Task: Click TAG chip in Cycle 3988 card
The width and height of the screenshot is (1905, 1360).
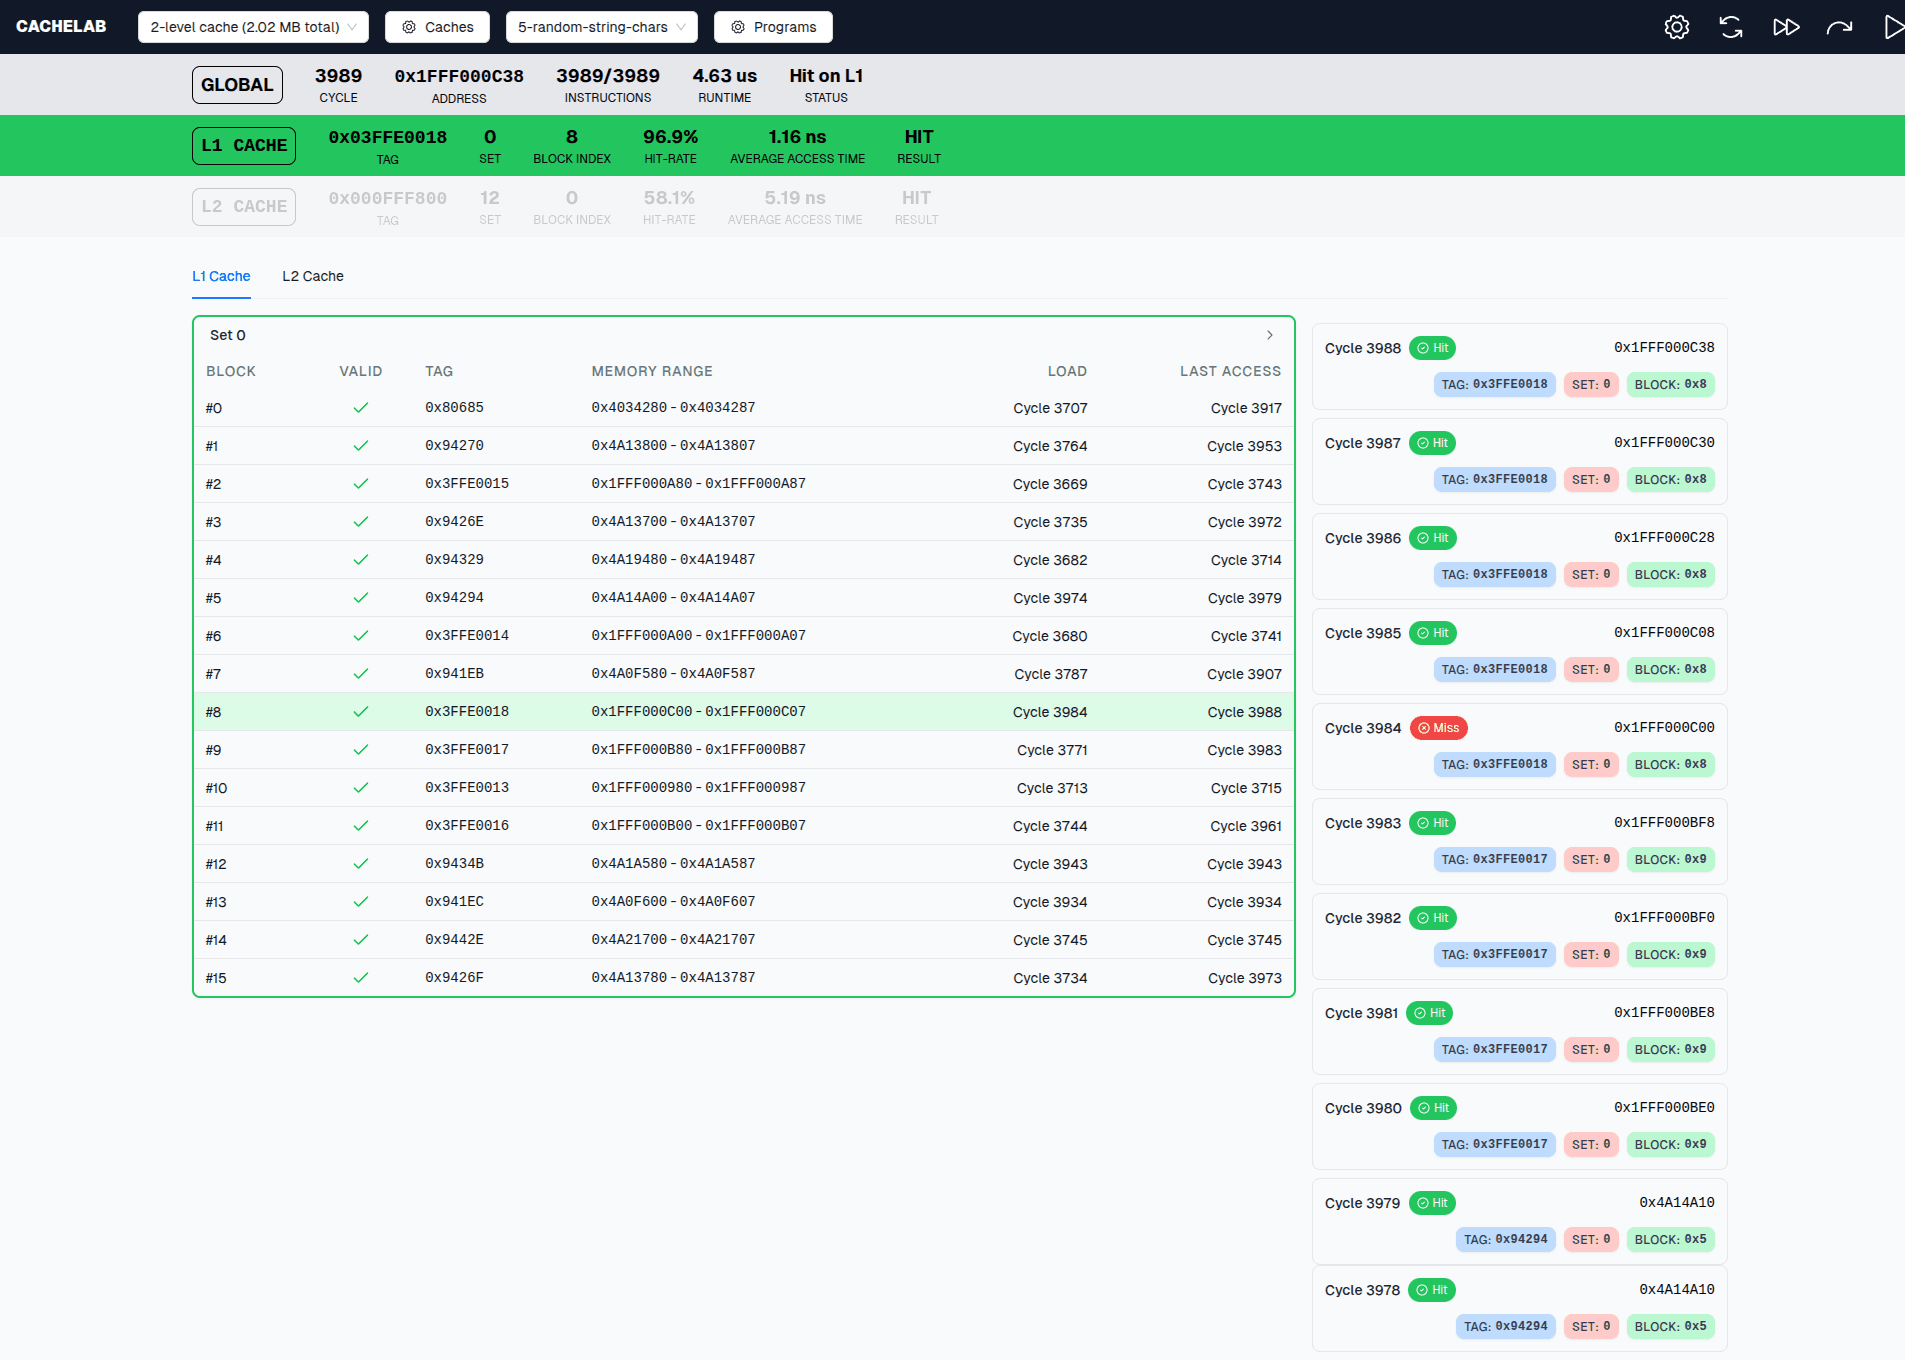Action: click(1494, 385)
